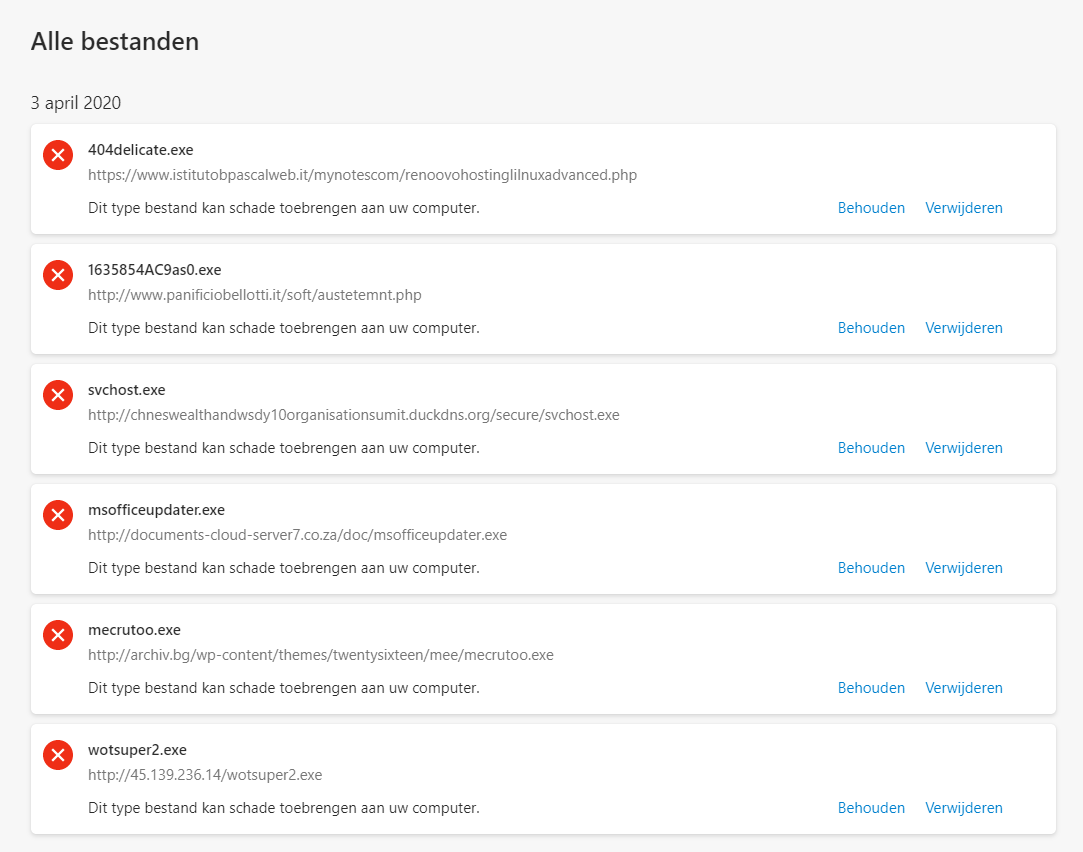Keep the wotsuper2.exe file with Behouden
Image resolution: width=1083 pixels, height=852 pixels.
tap(871, 808)
